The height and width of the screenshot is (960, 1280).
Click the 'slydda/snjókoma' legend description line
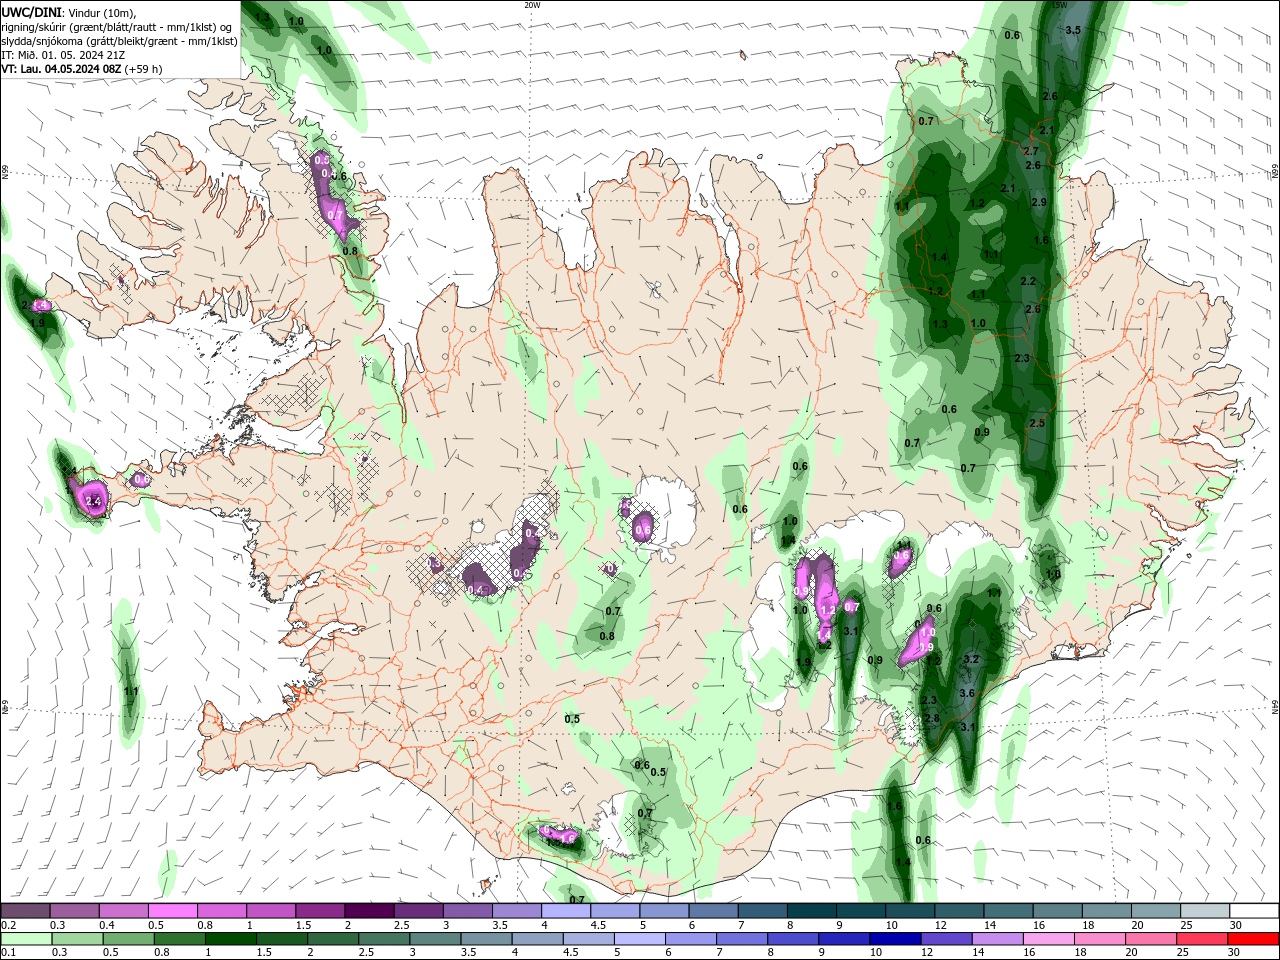[x=119, y=41]
